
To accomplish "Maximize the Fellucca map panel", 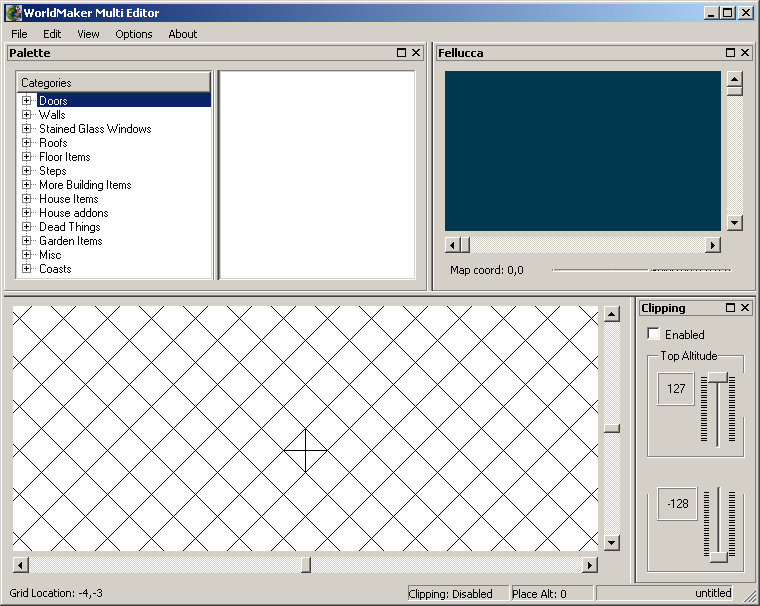I will pos(730,53).
